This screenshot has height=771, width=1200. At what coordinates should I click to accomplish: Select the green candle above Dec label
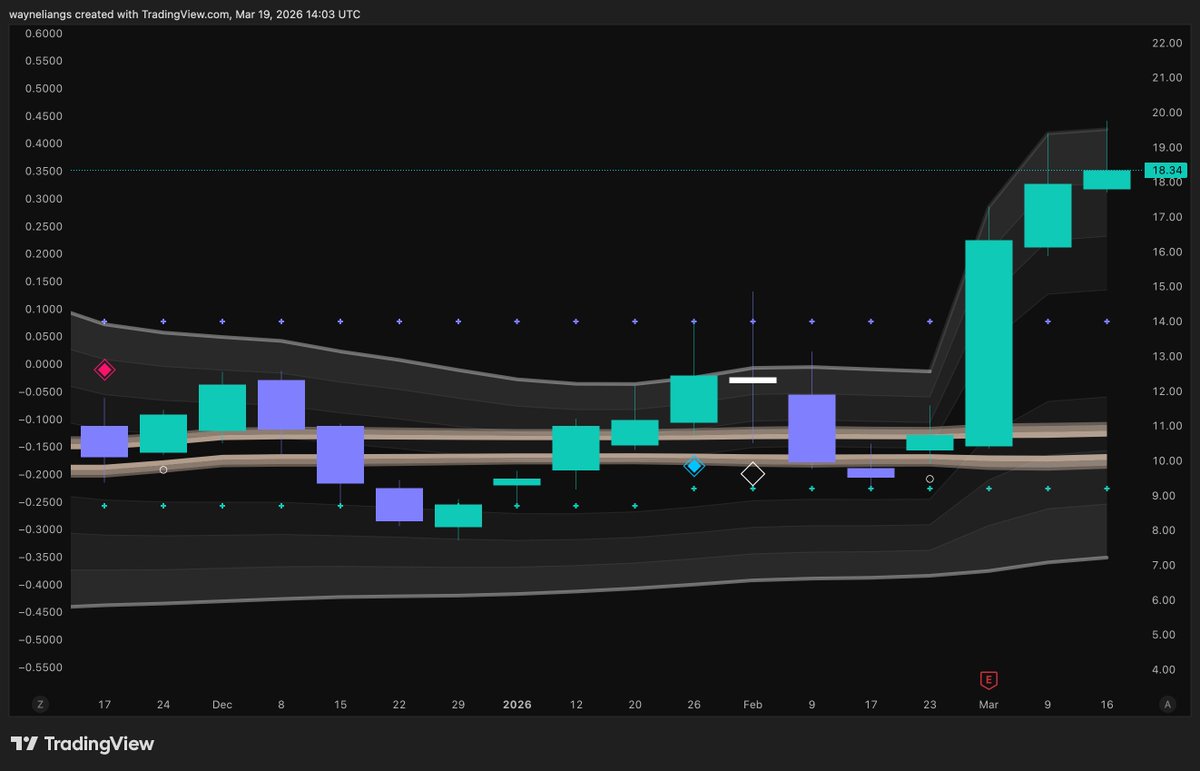point(223,408)
